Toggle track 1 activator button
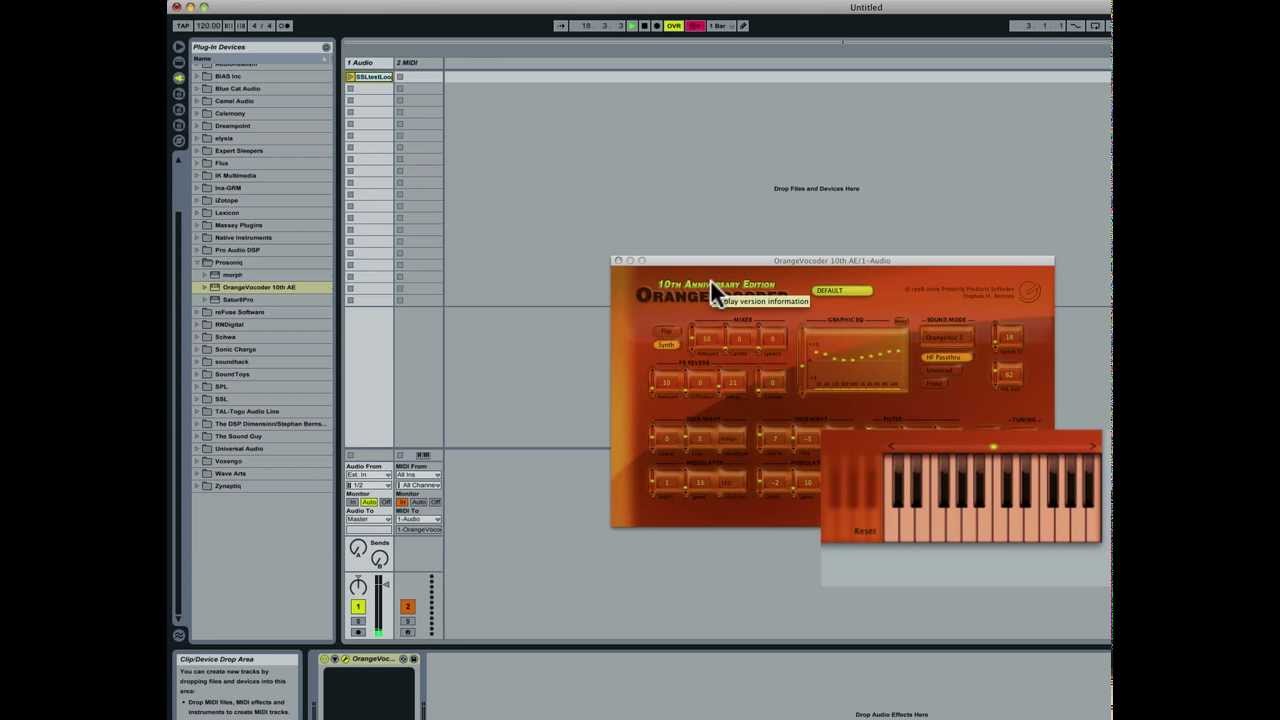The image size is (1280, 720). point(358,607)
